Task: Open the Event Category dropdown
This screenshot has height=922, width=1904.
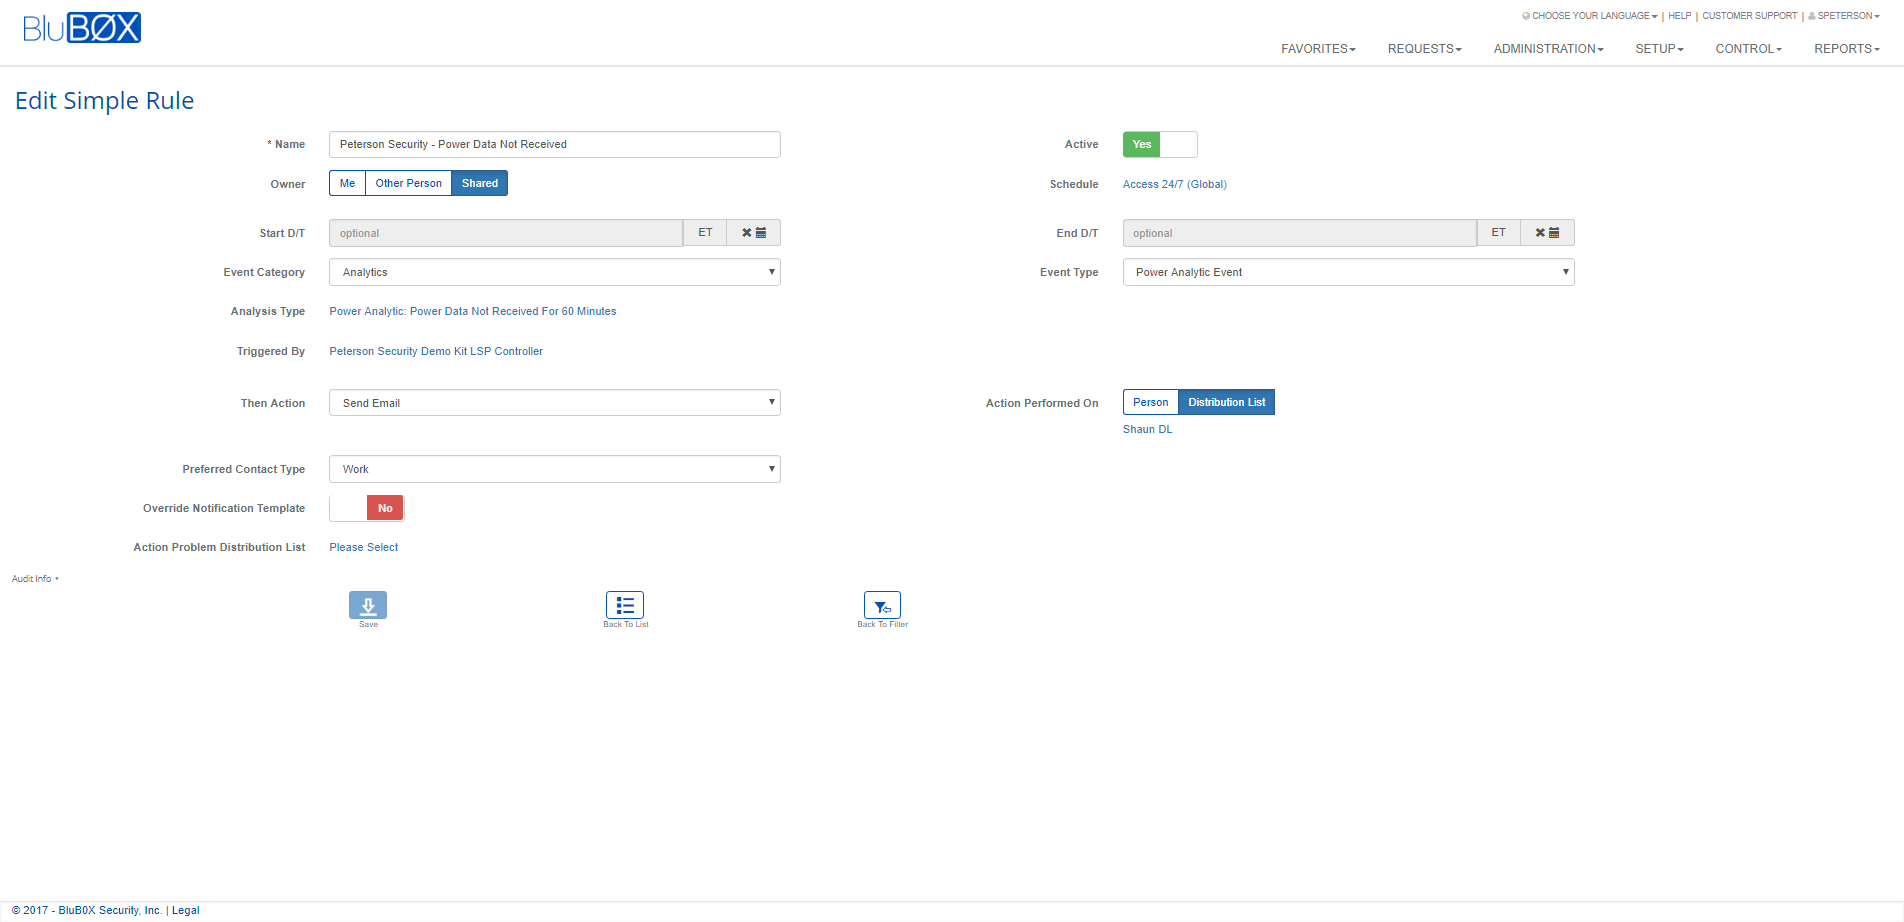Action: [554, 272]
